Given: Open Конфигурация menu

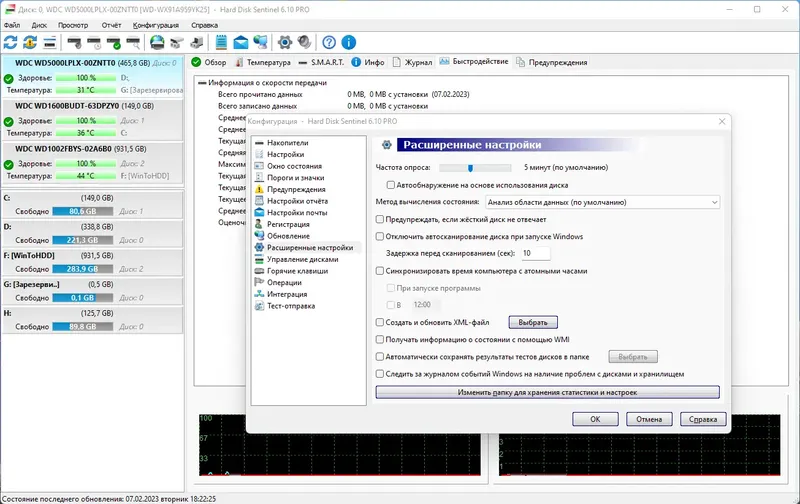Looking at the screenshot, I should click(156, 25).
